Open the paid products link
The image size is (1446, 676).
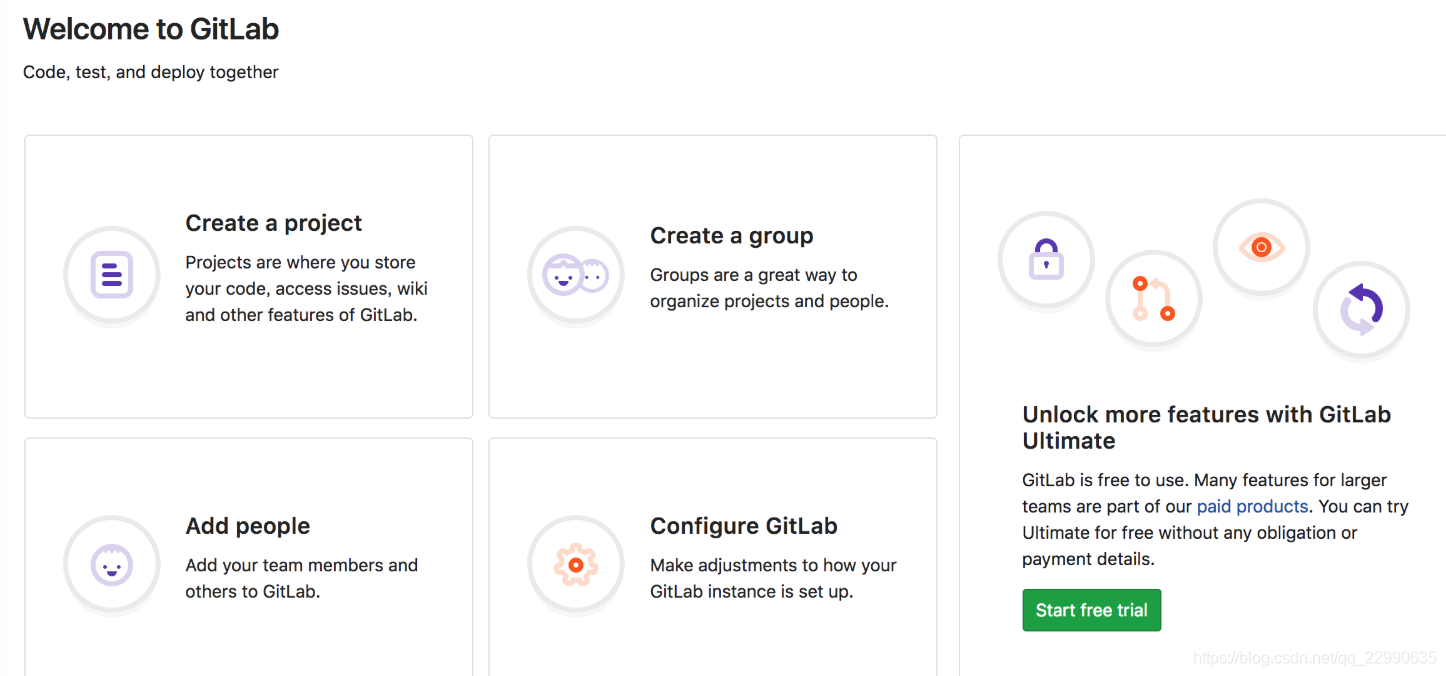[x=1252, y=506]
